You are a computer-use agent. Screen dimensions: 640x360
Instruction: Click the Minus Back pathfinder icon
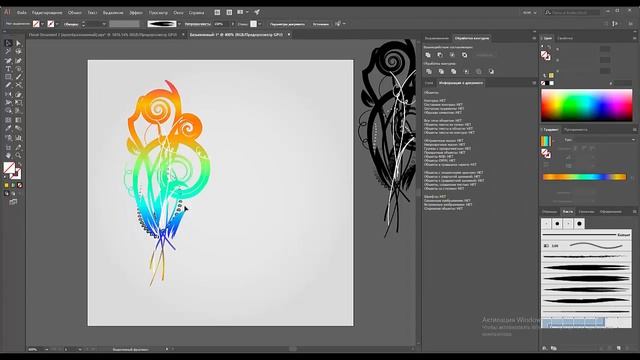coord(491,71)
